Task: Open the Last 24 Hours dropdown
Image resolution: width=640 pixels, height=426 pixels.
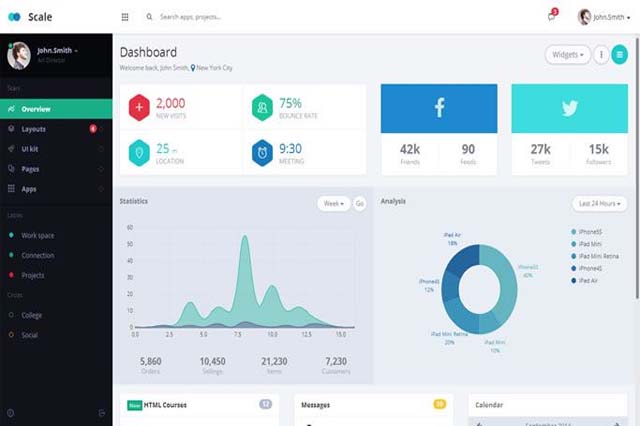Action: (600, 203)
